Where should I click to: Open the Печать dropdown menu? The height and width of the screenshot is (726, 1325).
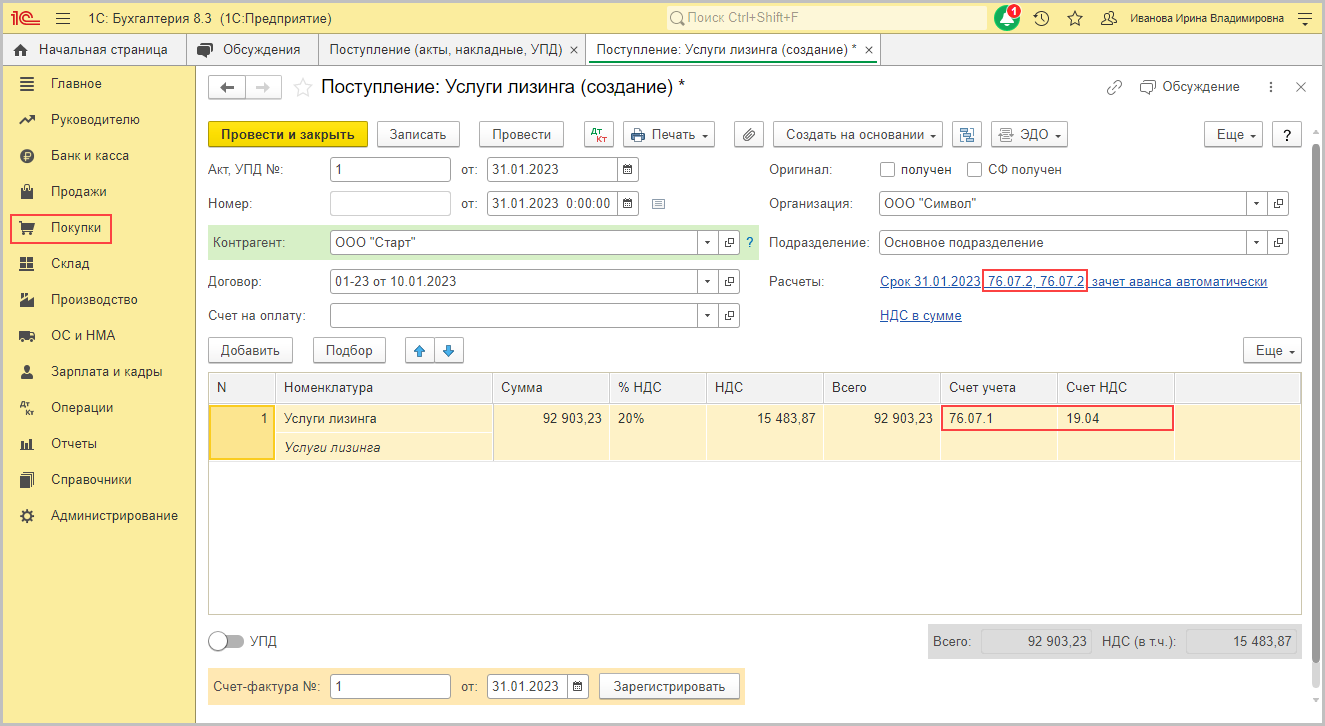point(669,134)
